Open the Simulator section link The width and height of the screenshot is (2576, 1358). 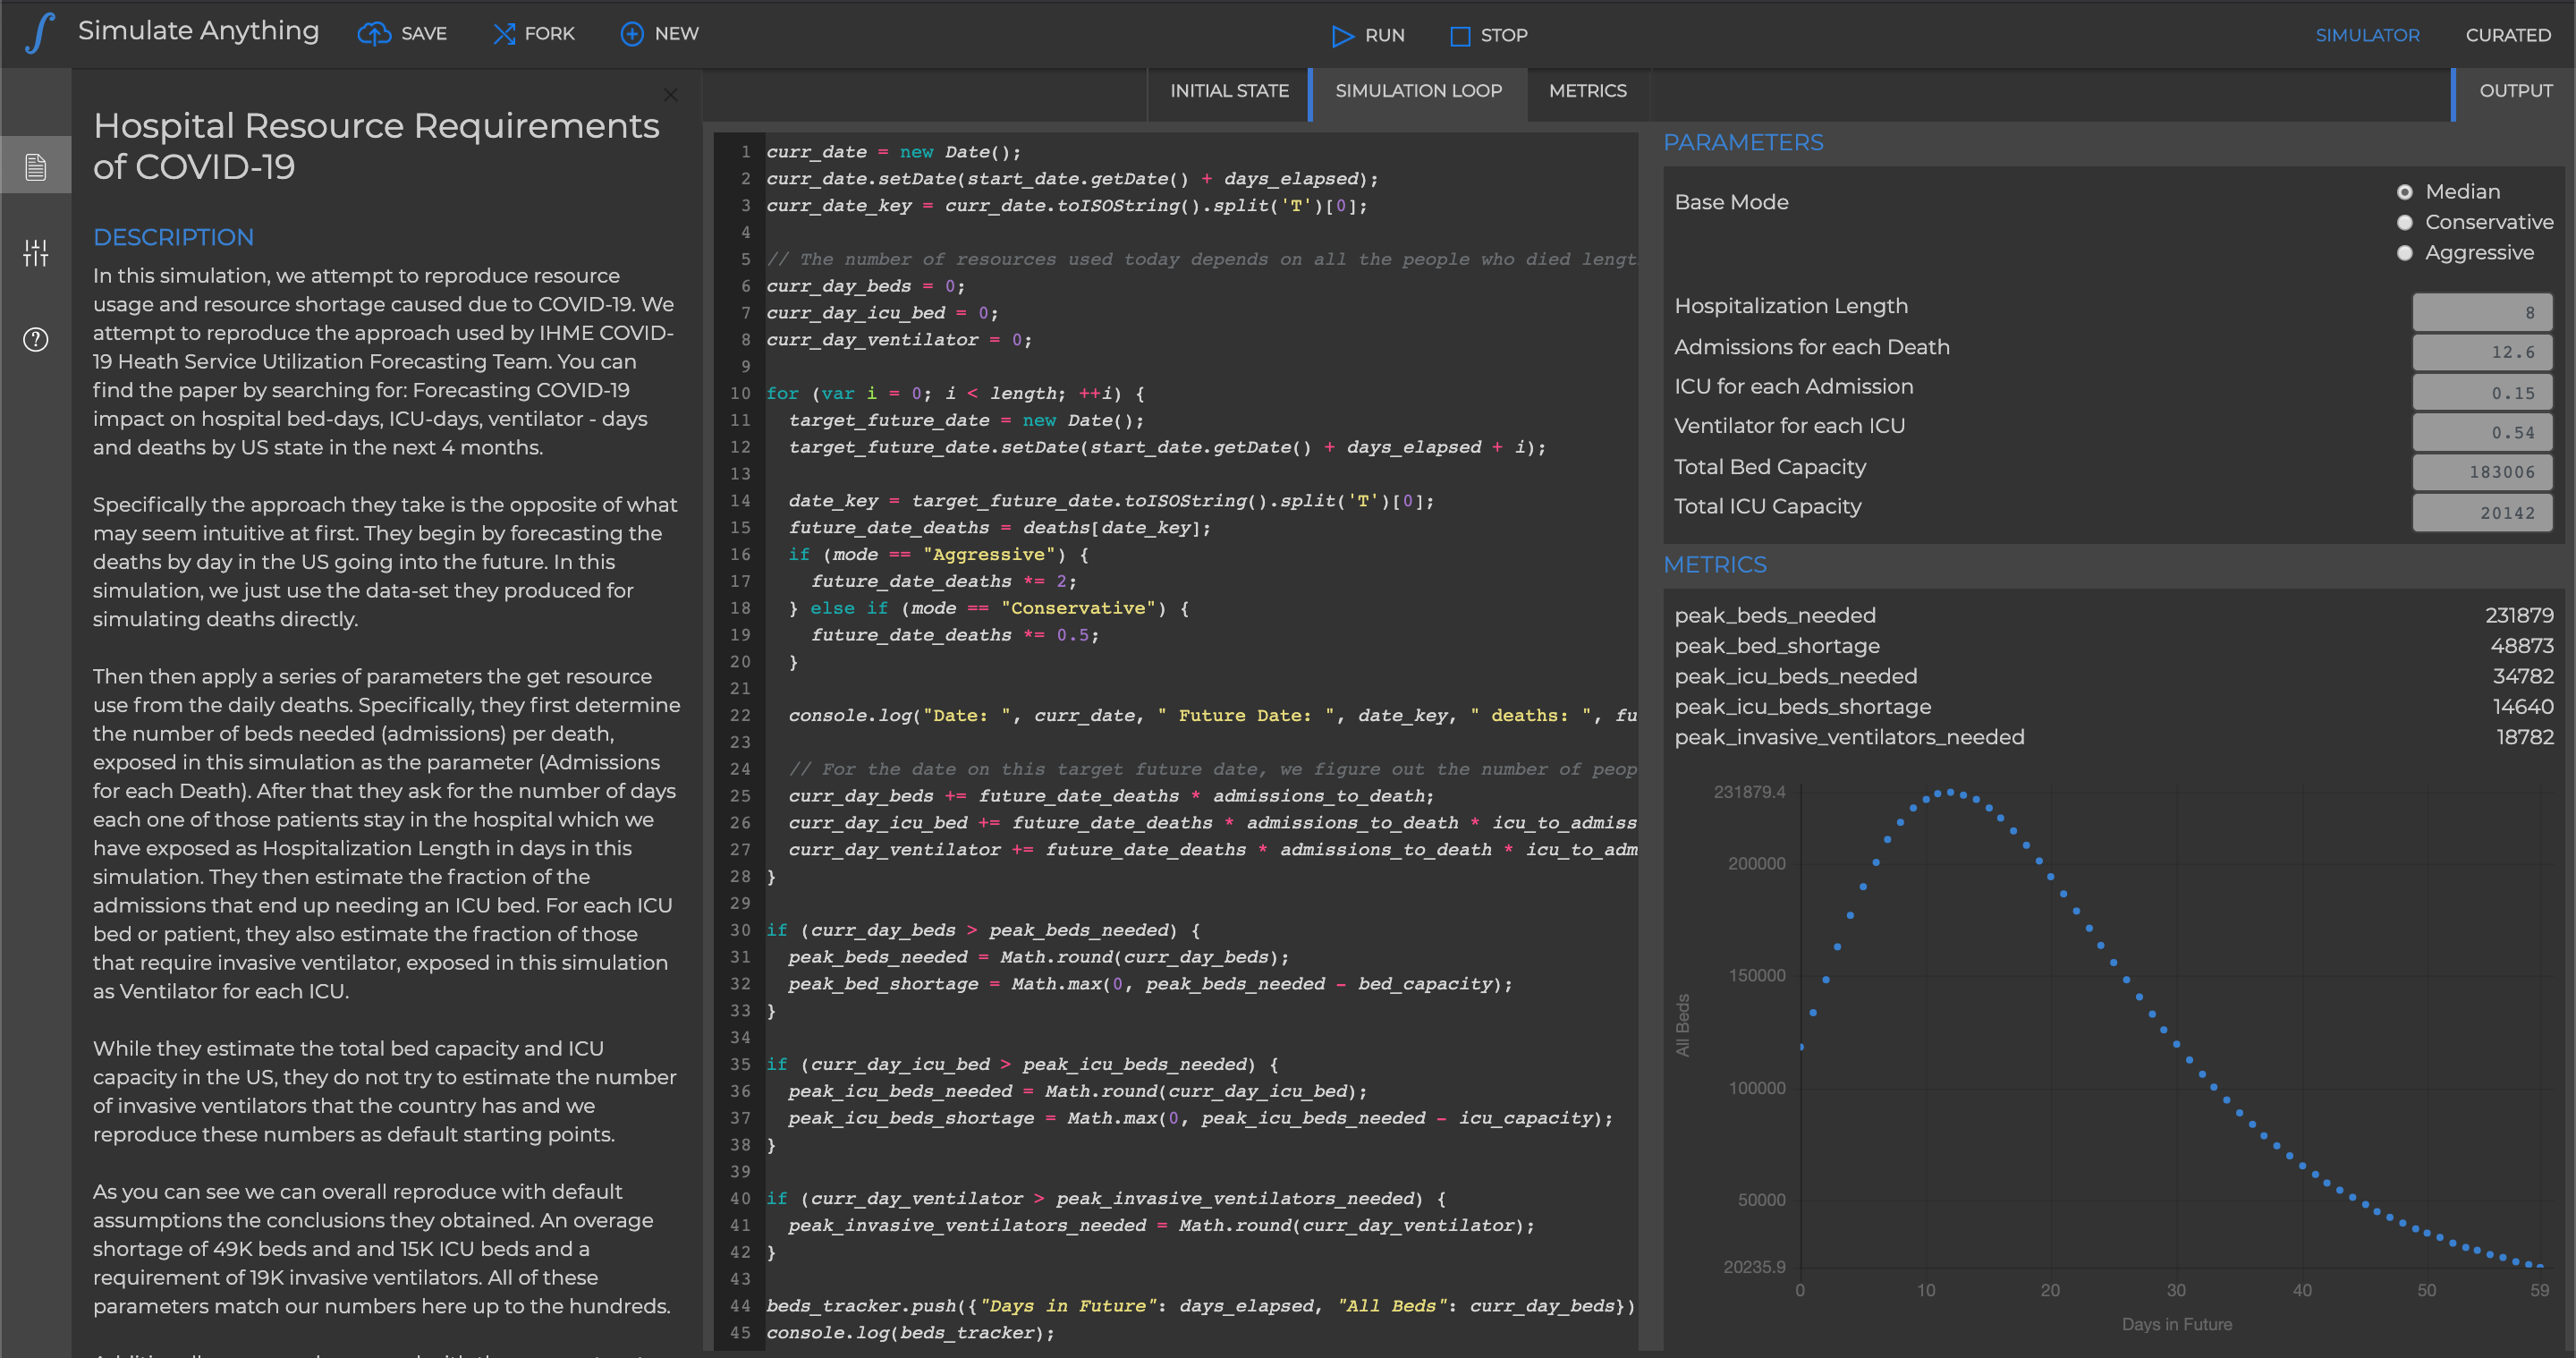(x=2367, y=35)
